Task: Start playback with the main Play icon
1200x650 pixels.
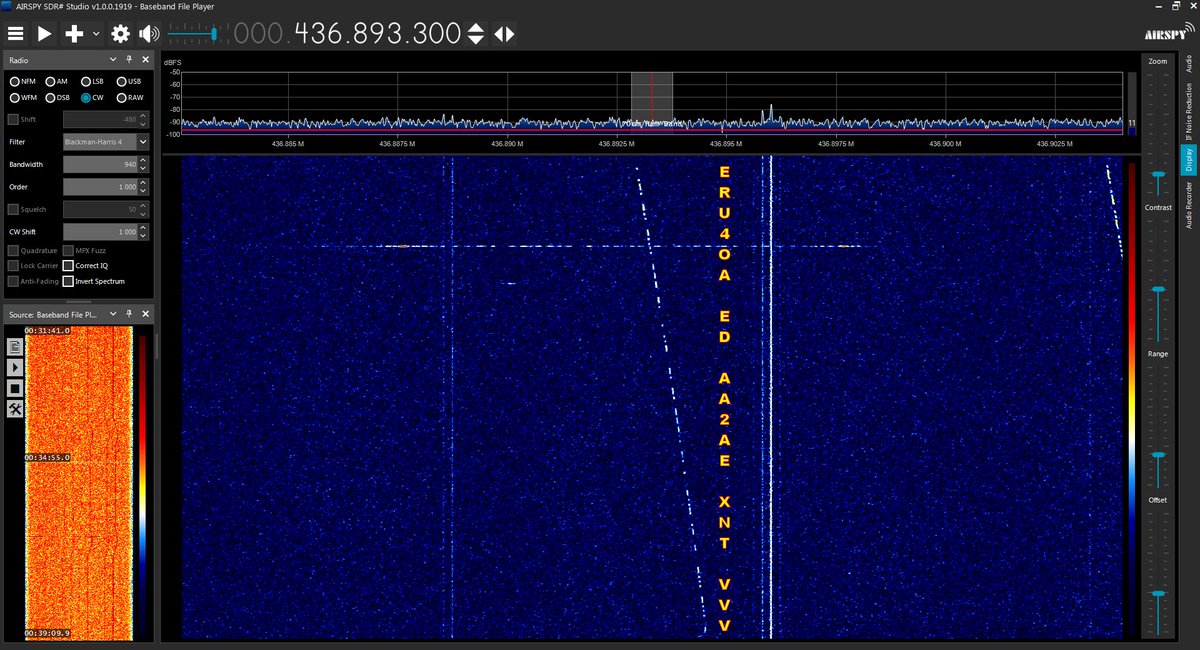Action: coord(44,33)
